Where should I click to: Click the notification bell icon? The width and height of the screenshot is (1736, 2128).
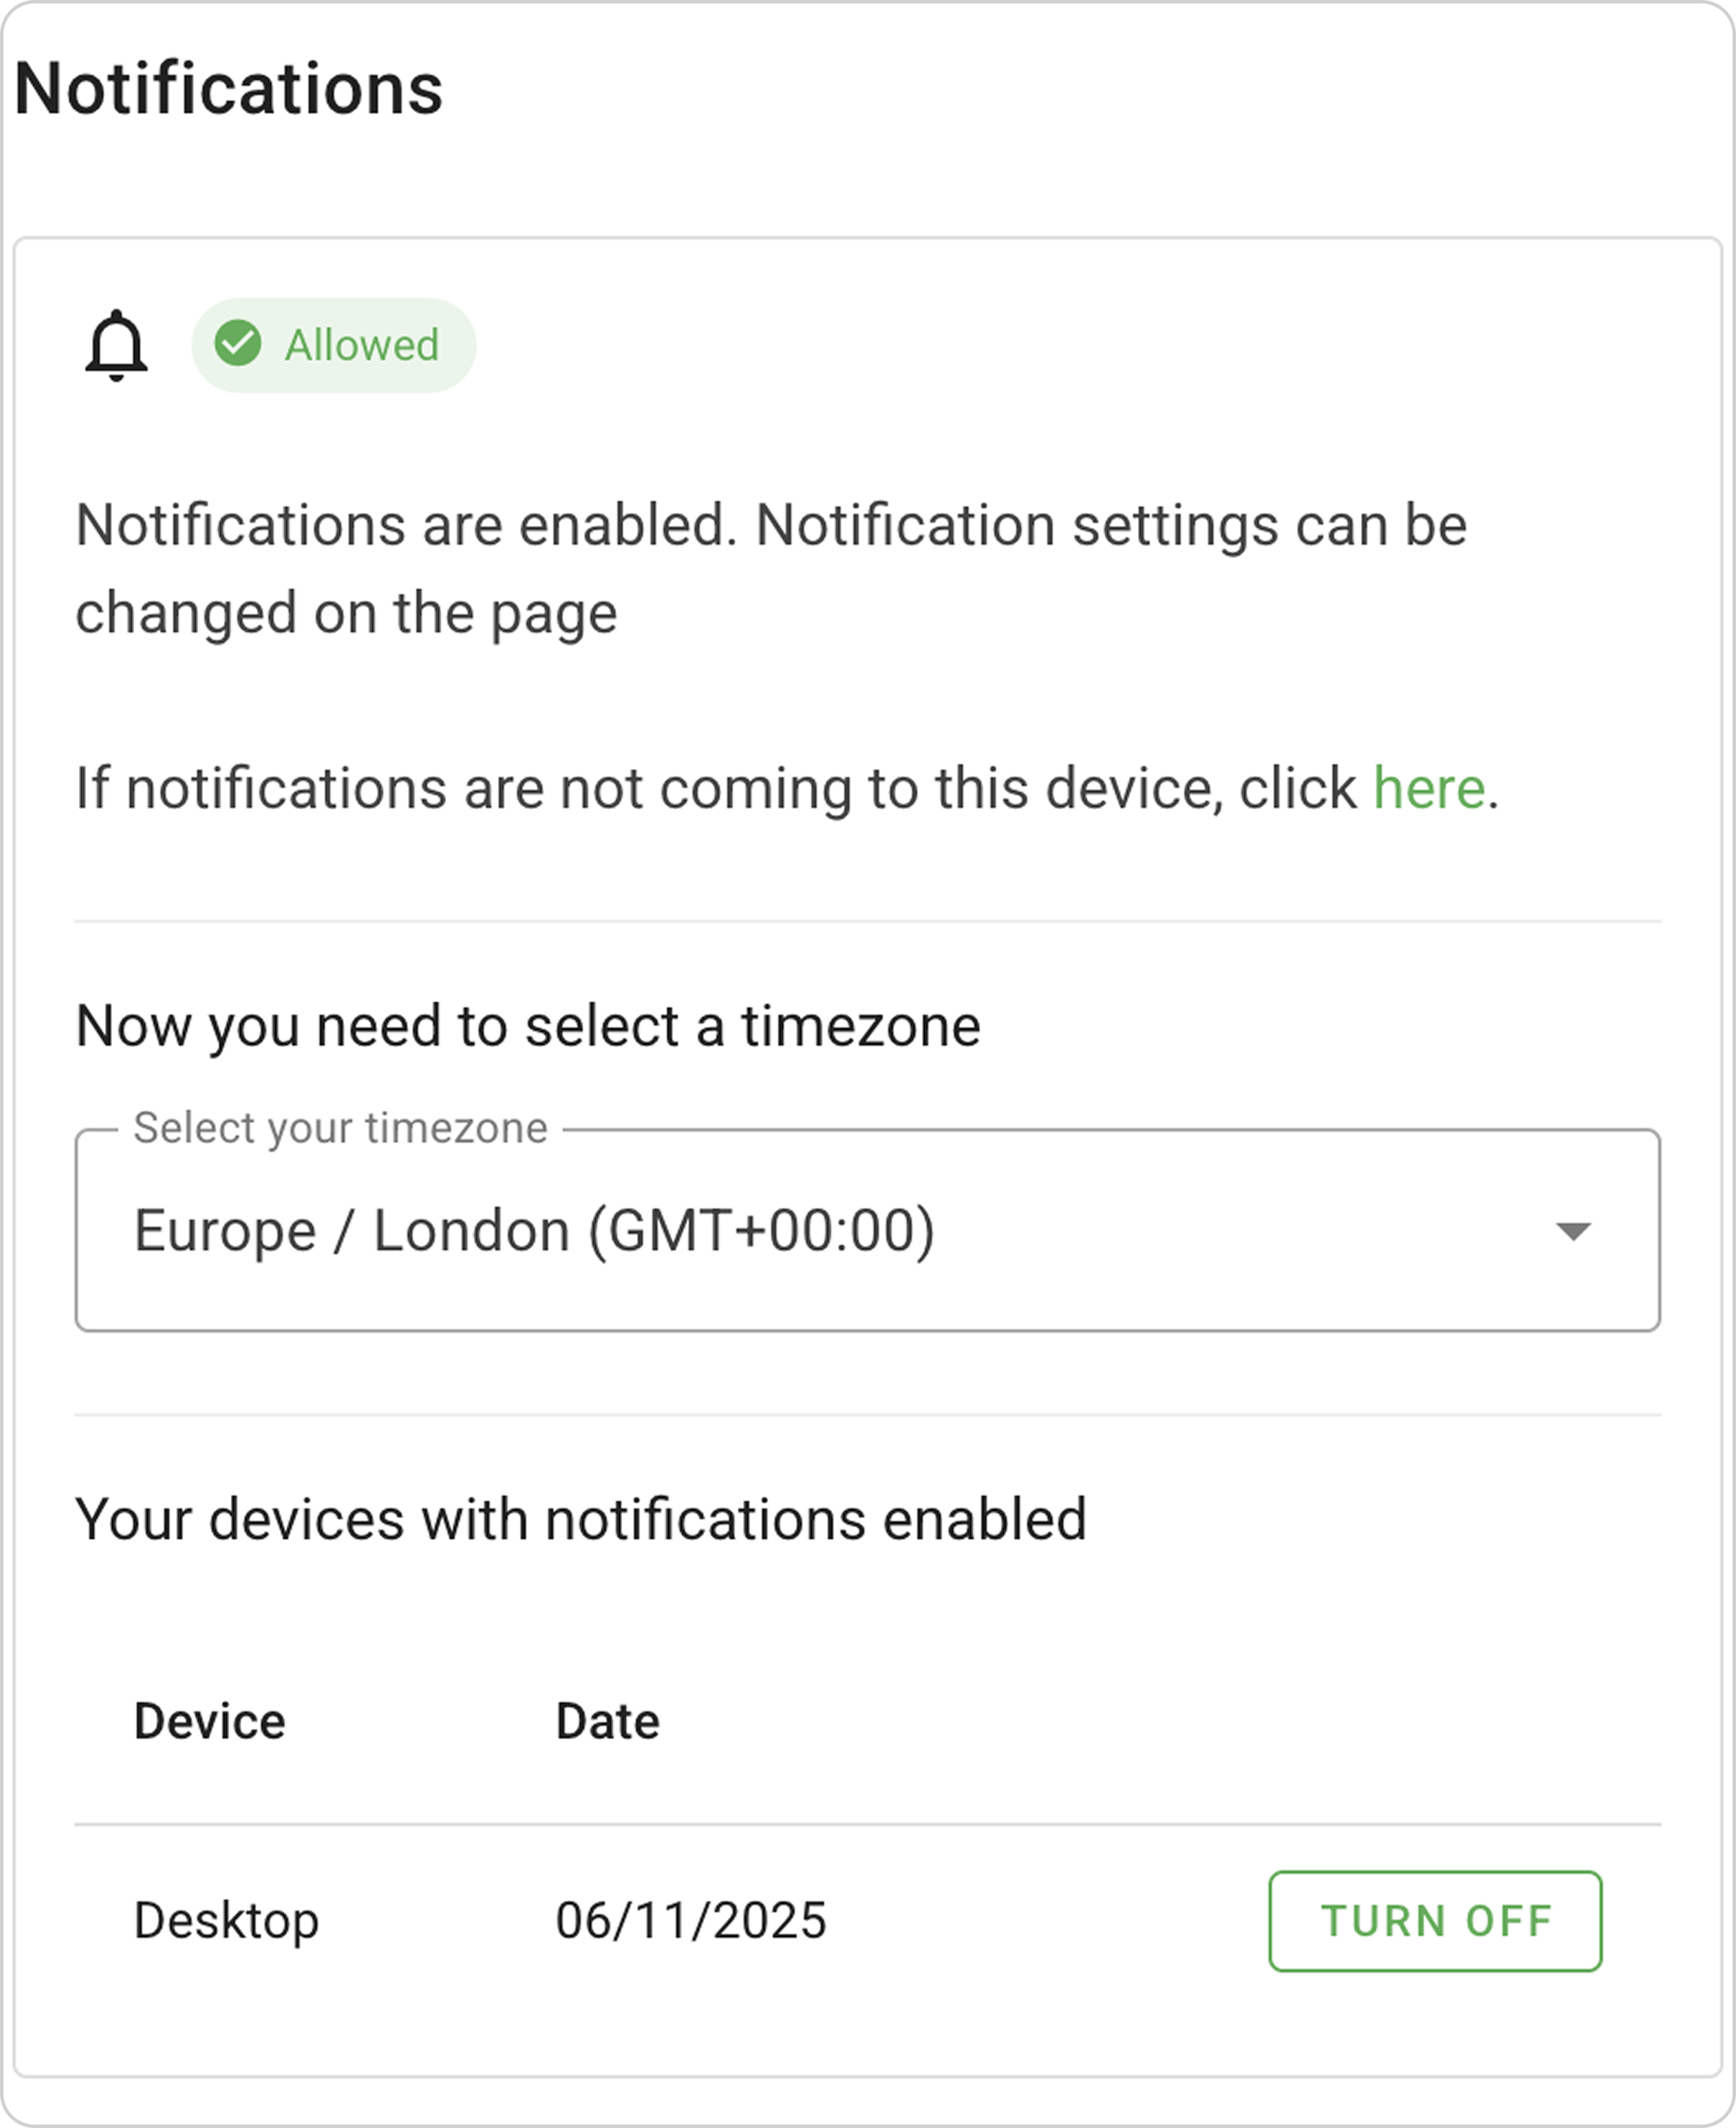tap(116, 345)
